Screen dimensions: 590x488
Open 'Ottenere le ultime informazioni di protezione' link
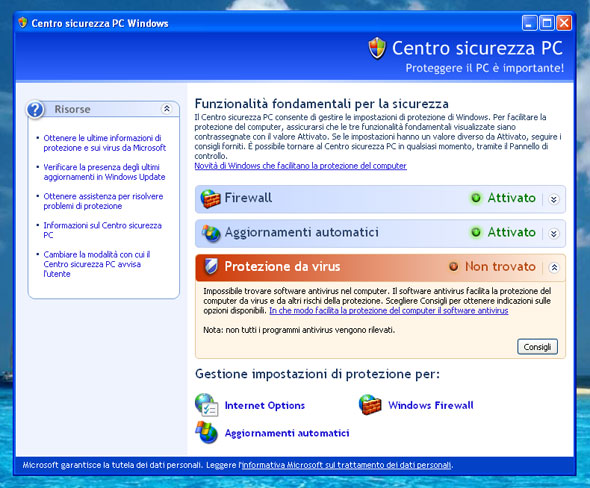tap(105, 143)
